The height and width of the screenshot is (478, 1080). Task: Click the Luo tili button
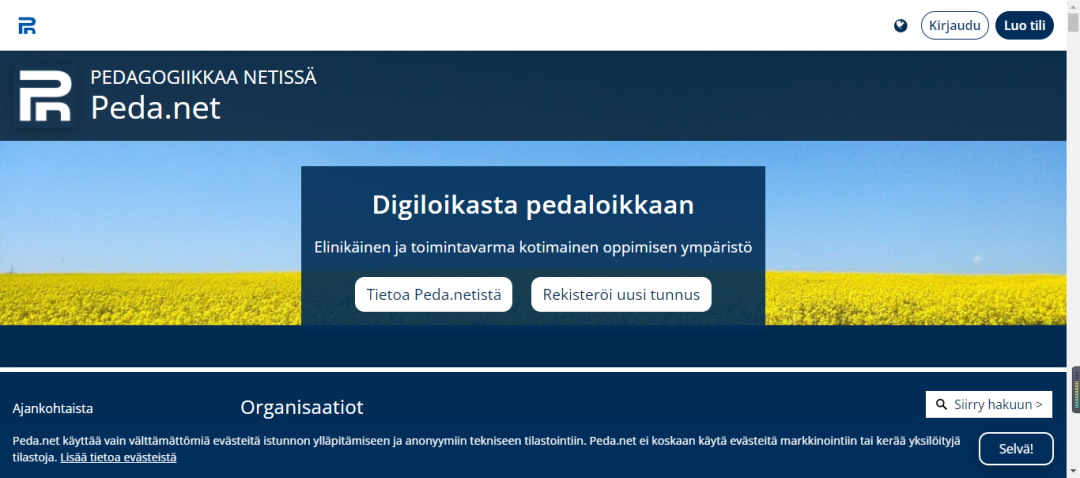(x=1024, y=25)
